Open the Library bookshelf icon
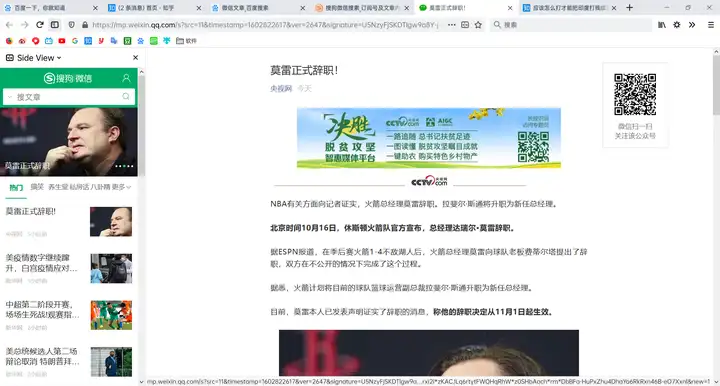 (662, 25)
